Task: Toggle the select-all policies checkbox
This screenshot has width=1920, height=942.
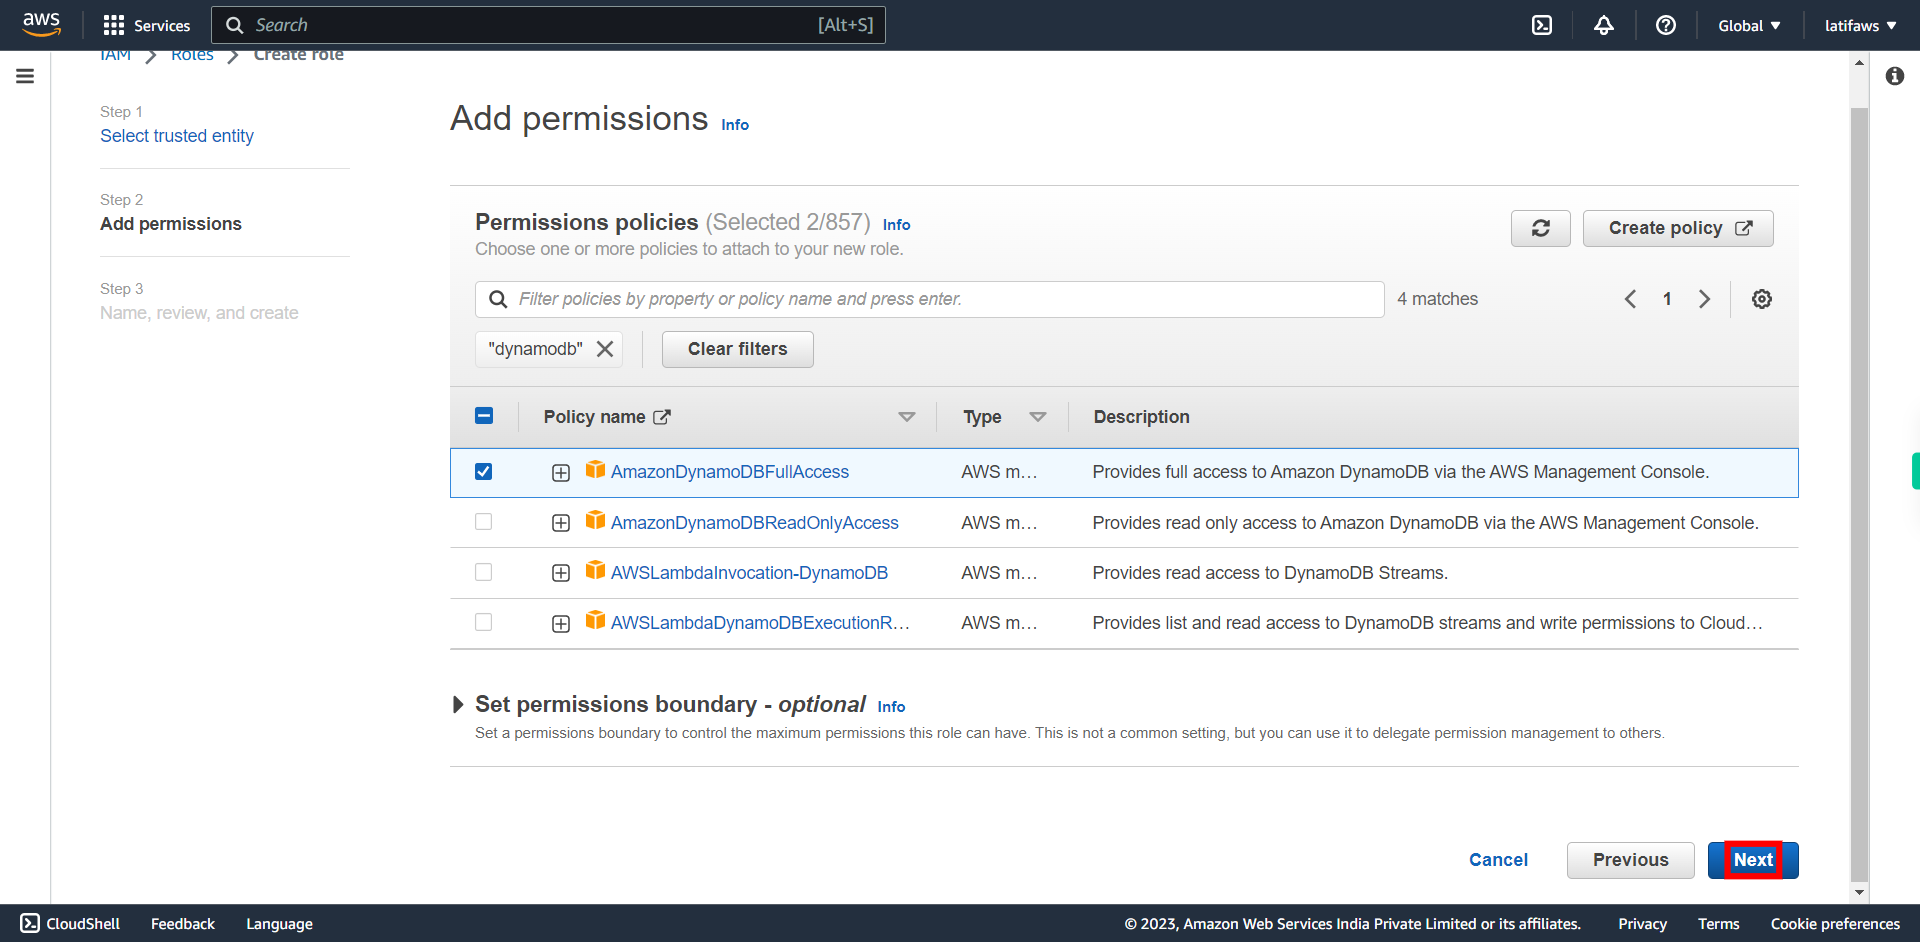Action: click(x=484, y=416)
